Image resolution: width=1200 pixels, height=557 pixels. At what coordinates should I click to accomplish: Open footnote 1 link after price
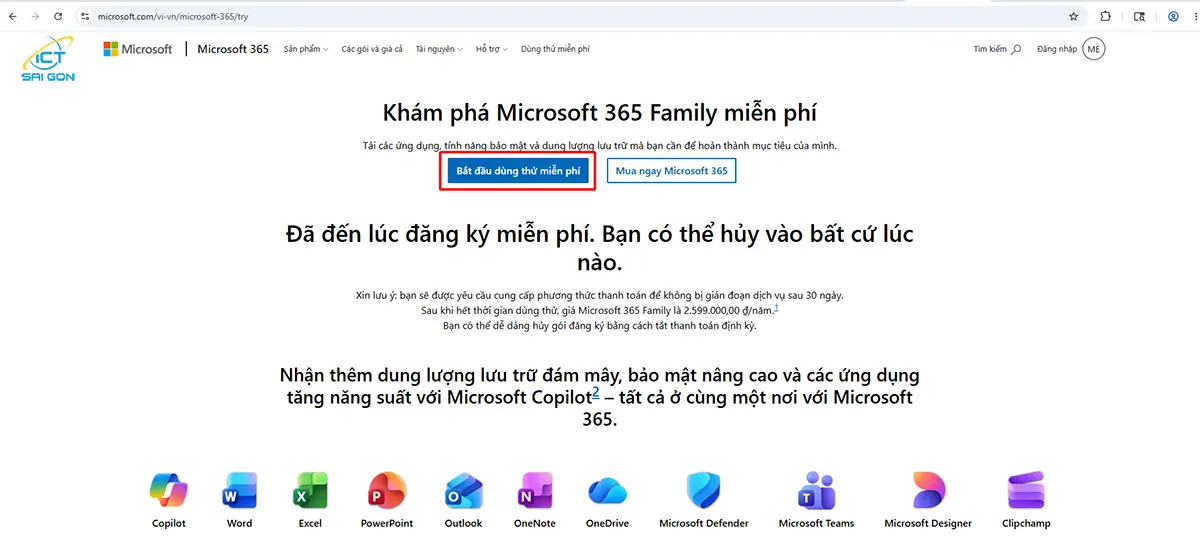pyautogui.click(x=776, y=308)
